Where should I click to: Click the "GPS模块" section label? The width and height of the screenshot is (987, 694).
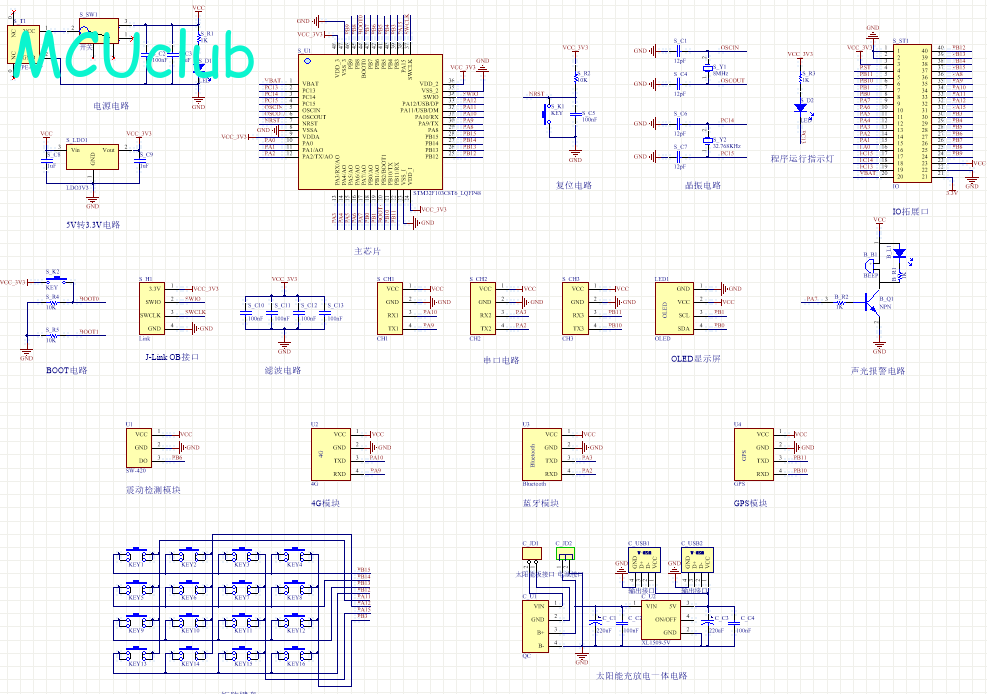click(x=750, y=503)
